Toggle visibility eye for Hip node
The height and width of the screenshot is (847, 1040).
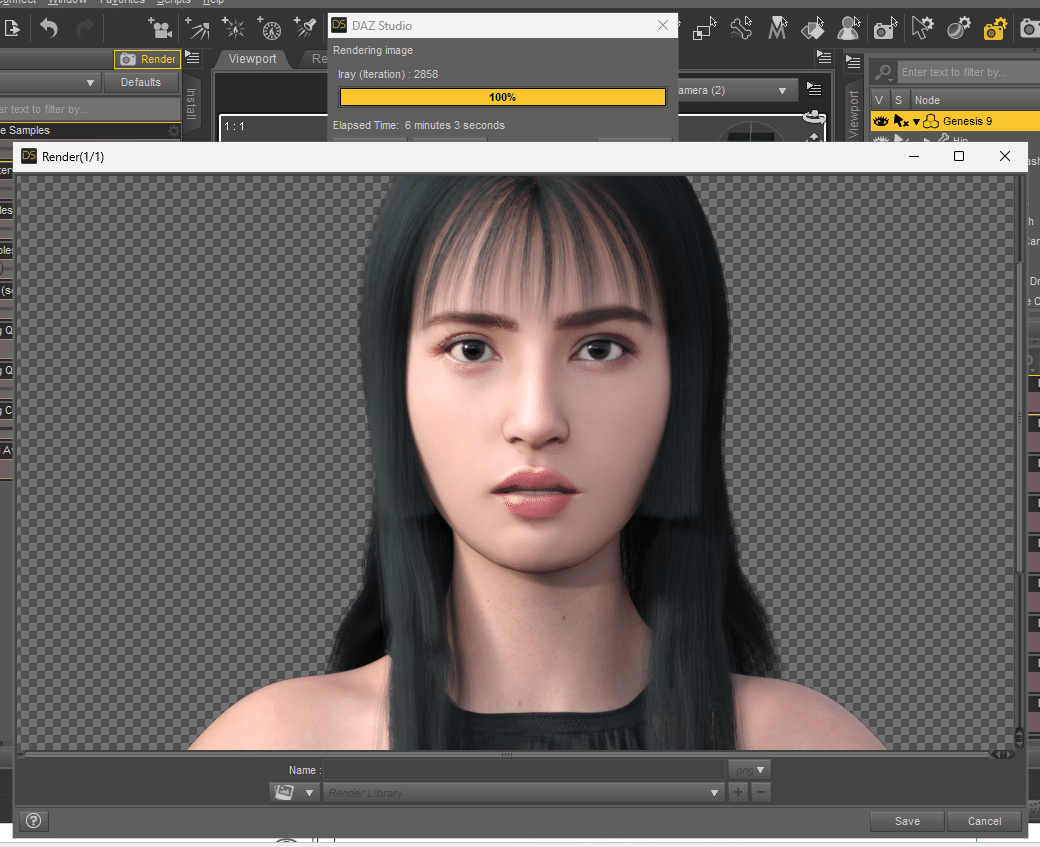point(881,139)
